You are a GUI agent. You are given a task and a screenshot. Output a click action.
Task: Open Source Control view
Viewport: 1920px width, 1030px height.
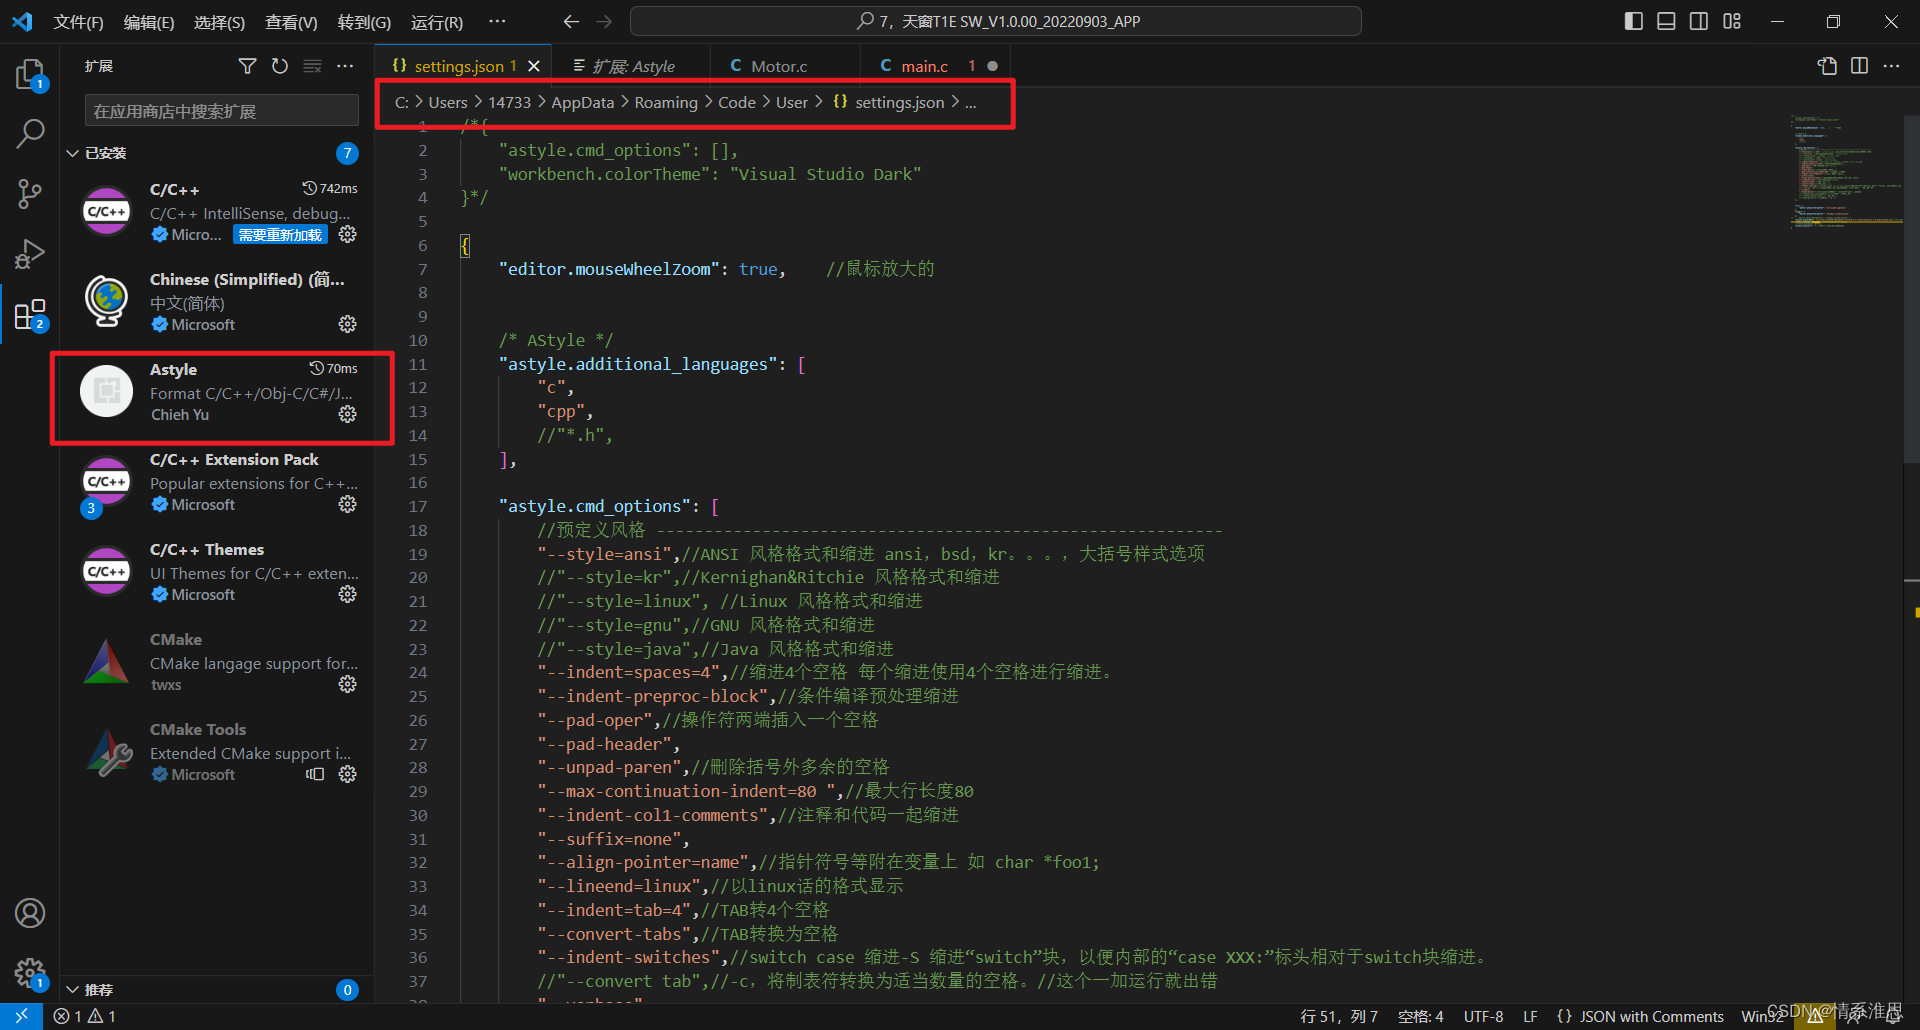click(30, 194)
